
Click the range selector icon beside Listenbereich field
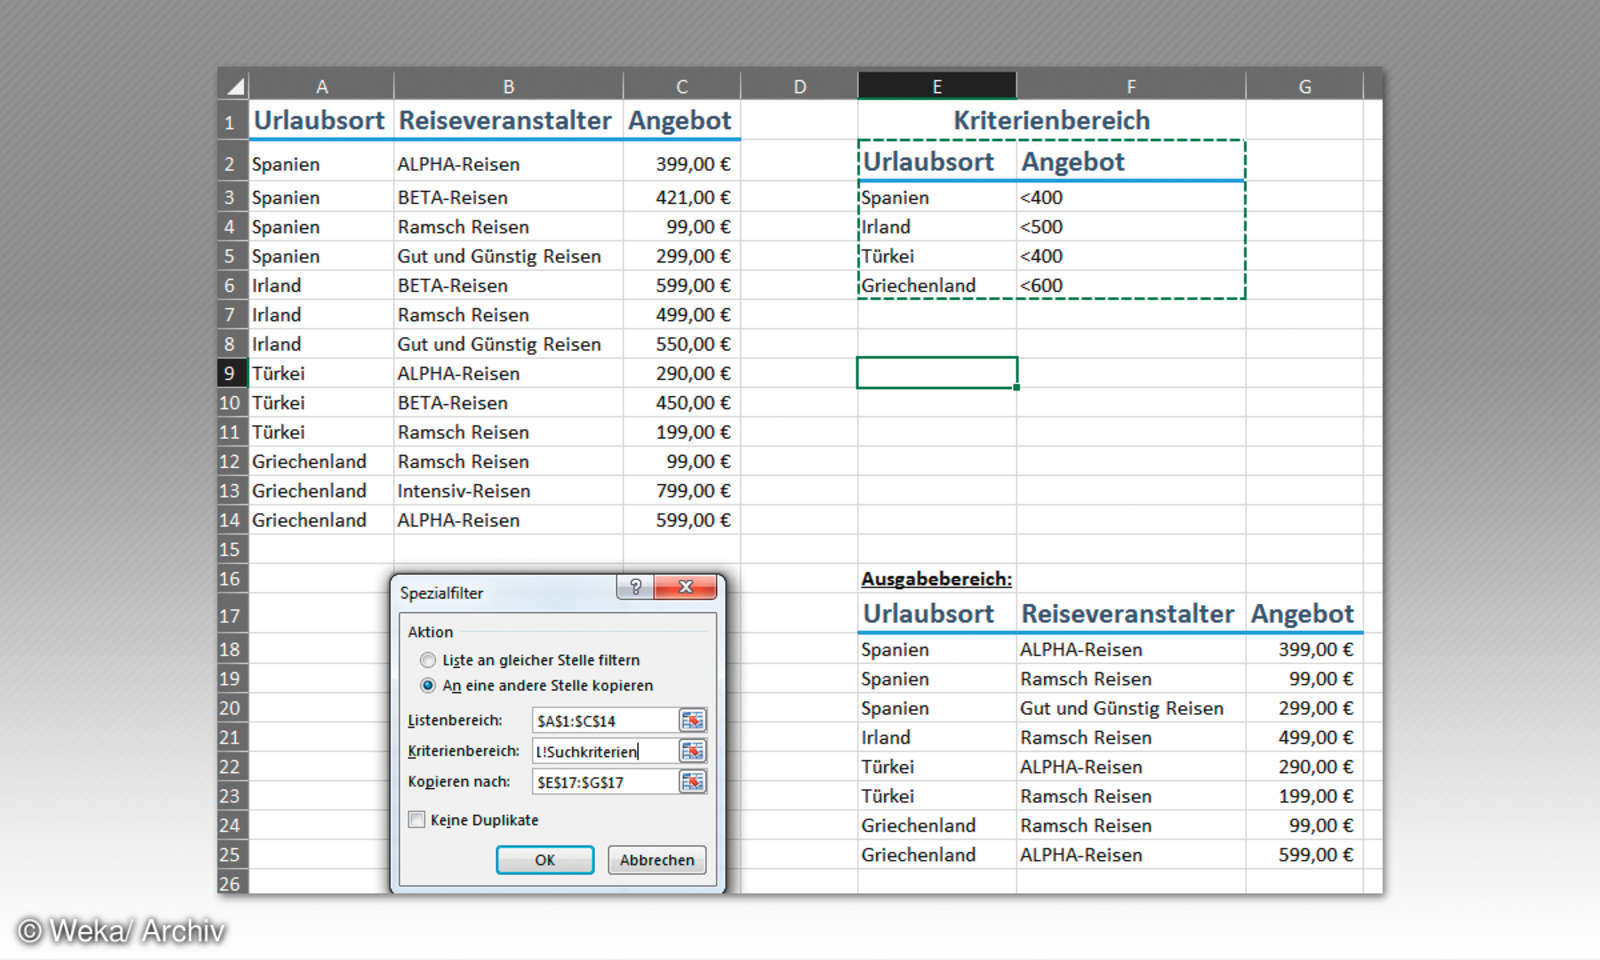[x=692, y=720]
